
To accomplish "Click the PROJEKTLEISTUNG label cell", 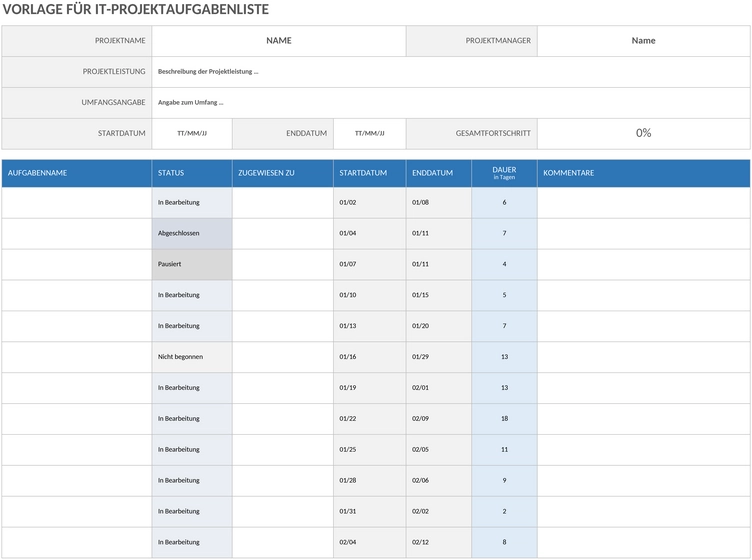I will coord(77,72).
